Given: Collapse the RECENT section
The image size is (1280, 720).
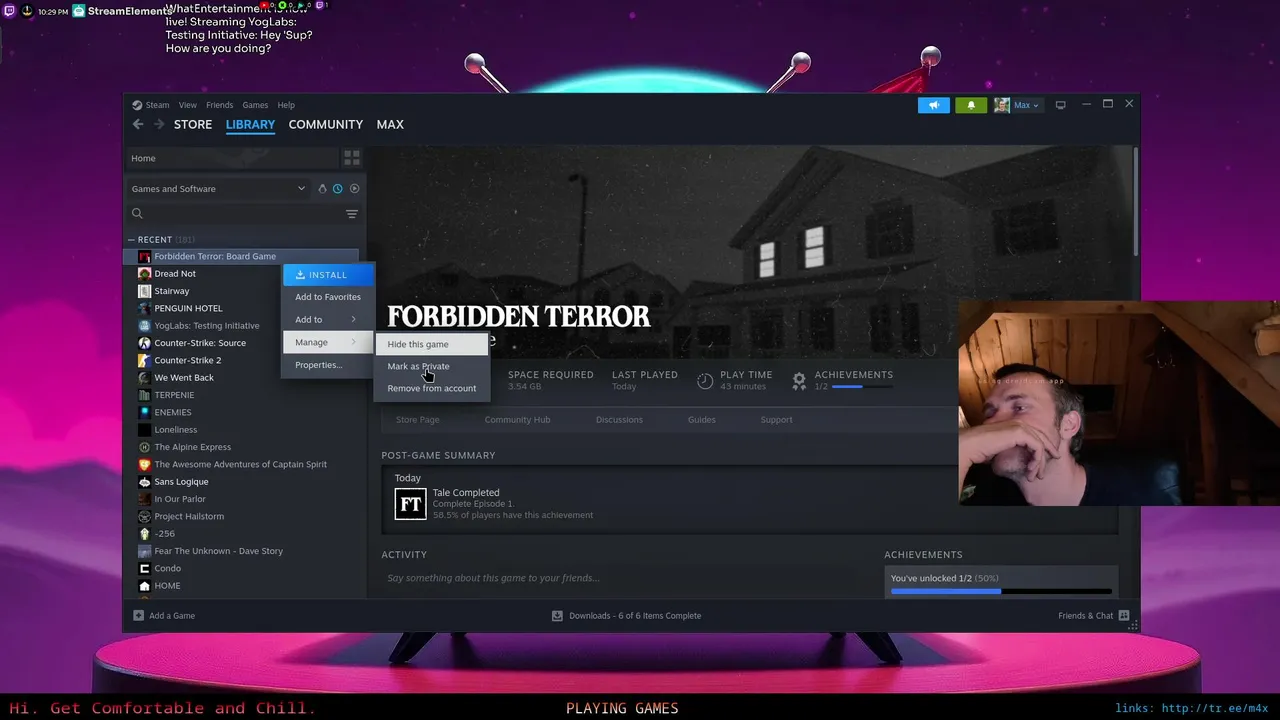Looking at the screenshot, I should (x=131, y=240).
